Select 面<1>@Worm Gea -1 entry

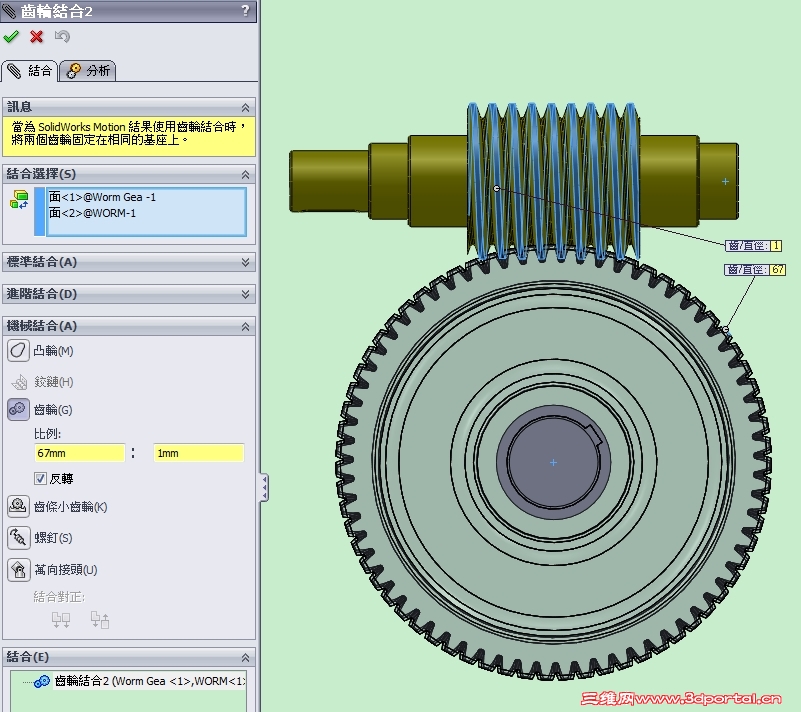point(102,197)
